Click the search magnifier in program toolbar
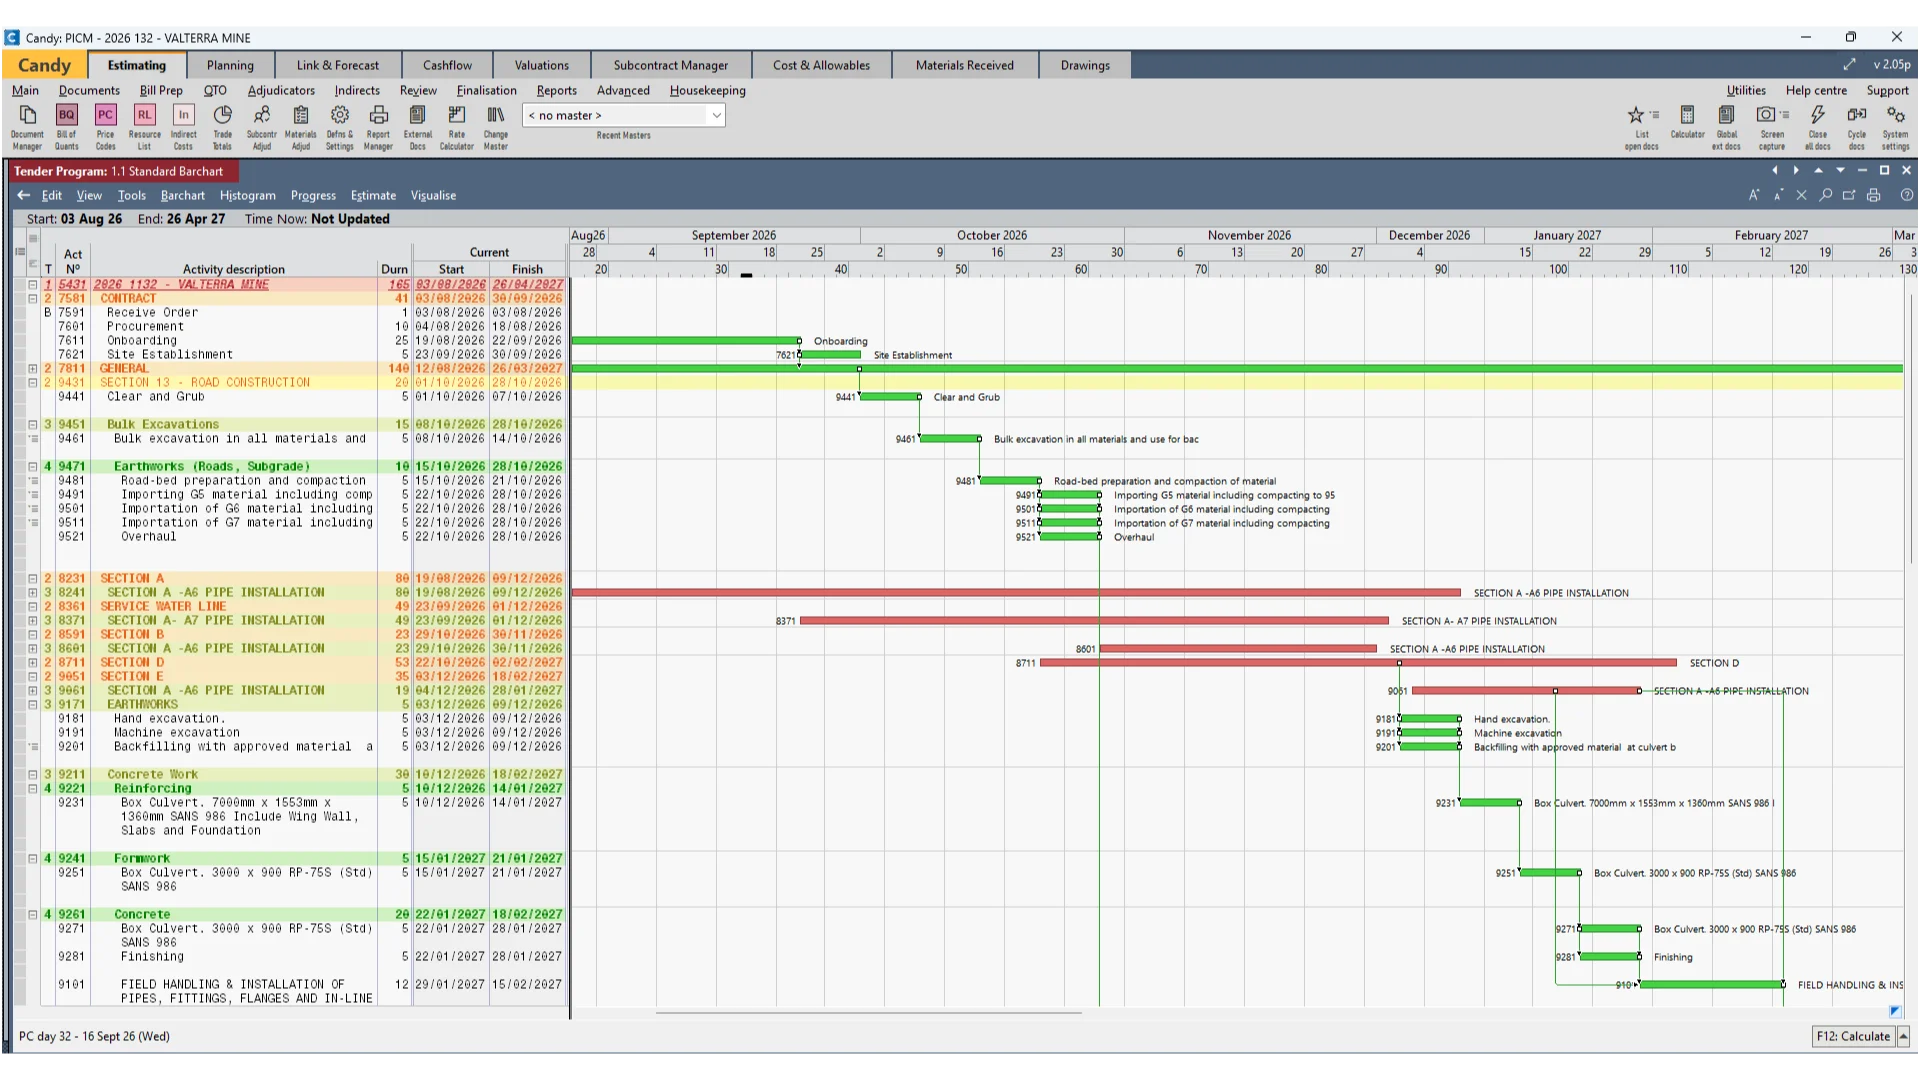 pyautogui.click(x=1825, y=195)
